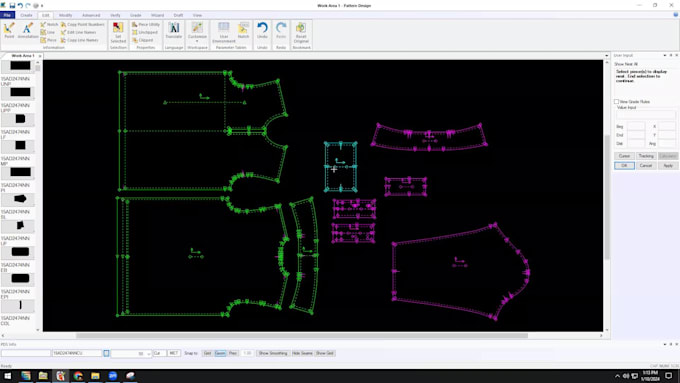Click the large Undo ribbon button
This screenshot has height=383, width=680.
262,30
